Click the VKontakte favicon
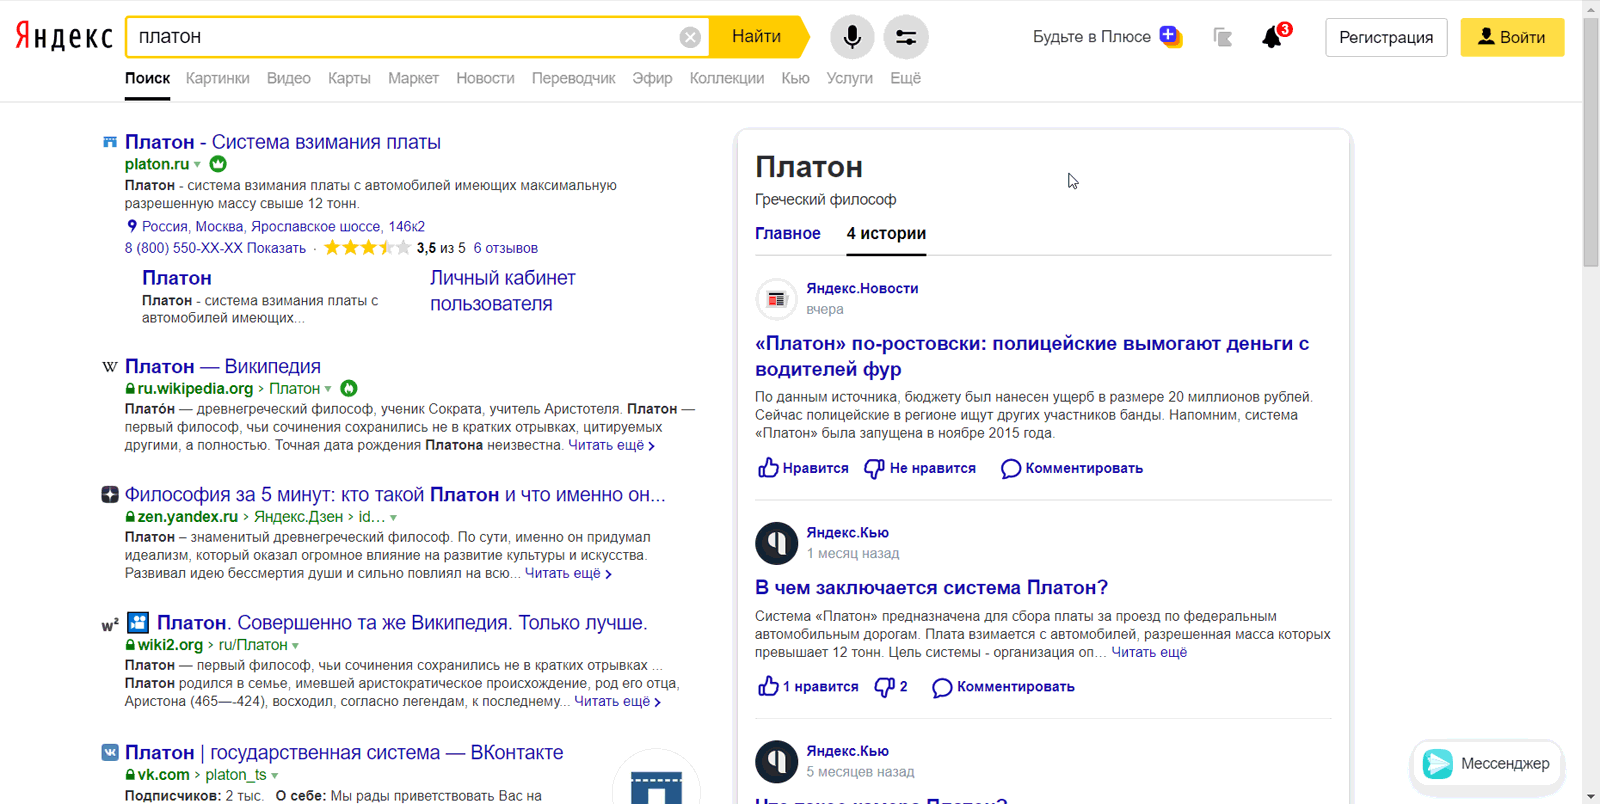Image resolution: width=1600 pixels, height=804 pixels. (110, 752)
